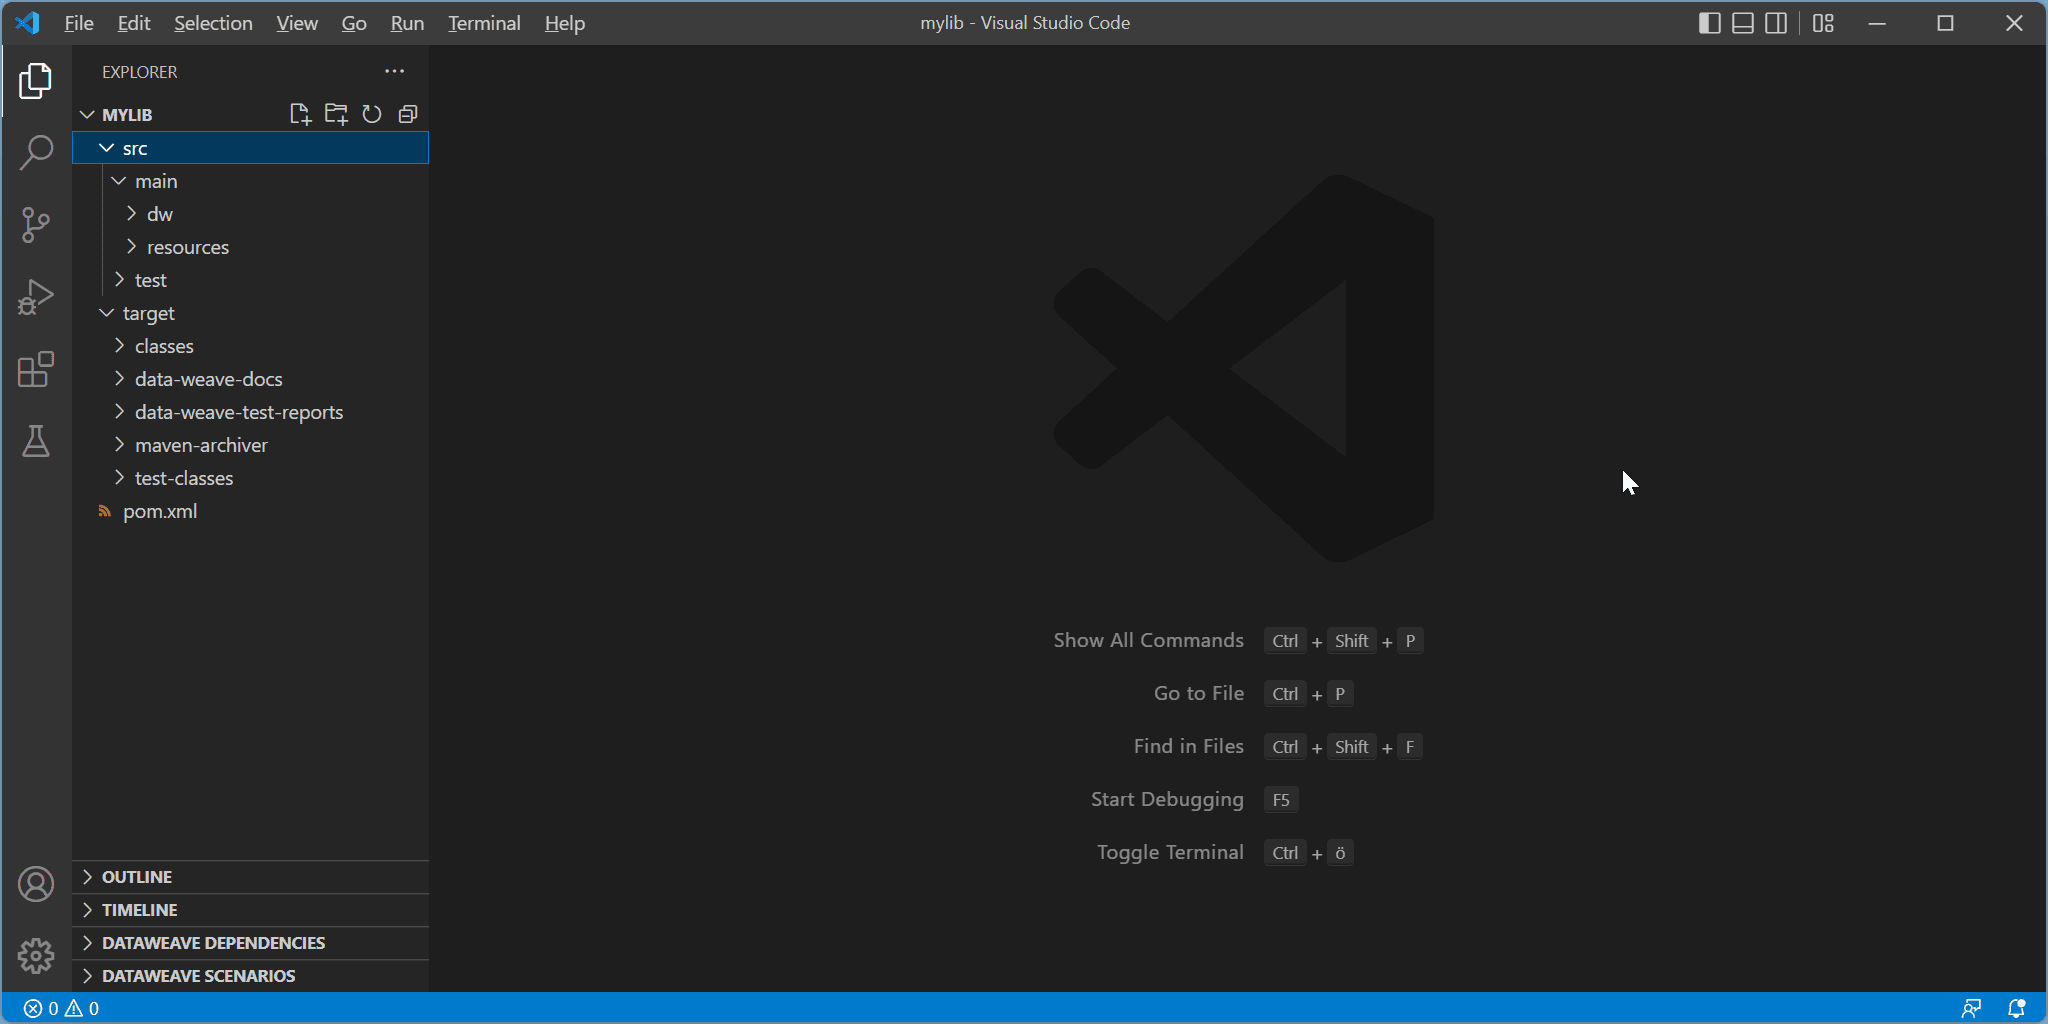This screenshot has height=1024, width=2048.
Task: Open notifications bell in status bar
Action: coord(2017,1008)
